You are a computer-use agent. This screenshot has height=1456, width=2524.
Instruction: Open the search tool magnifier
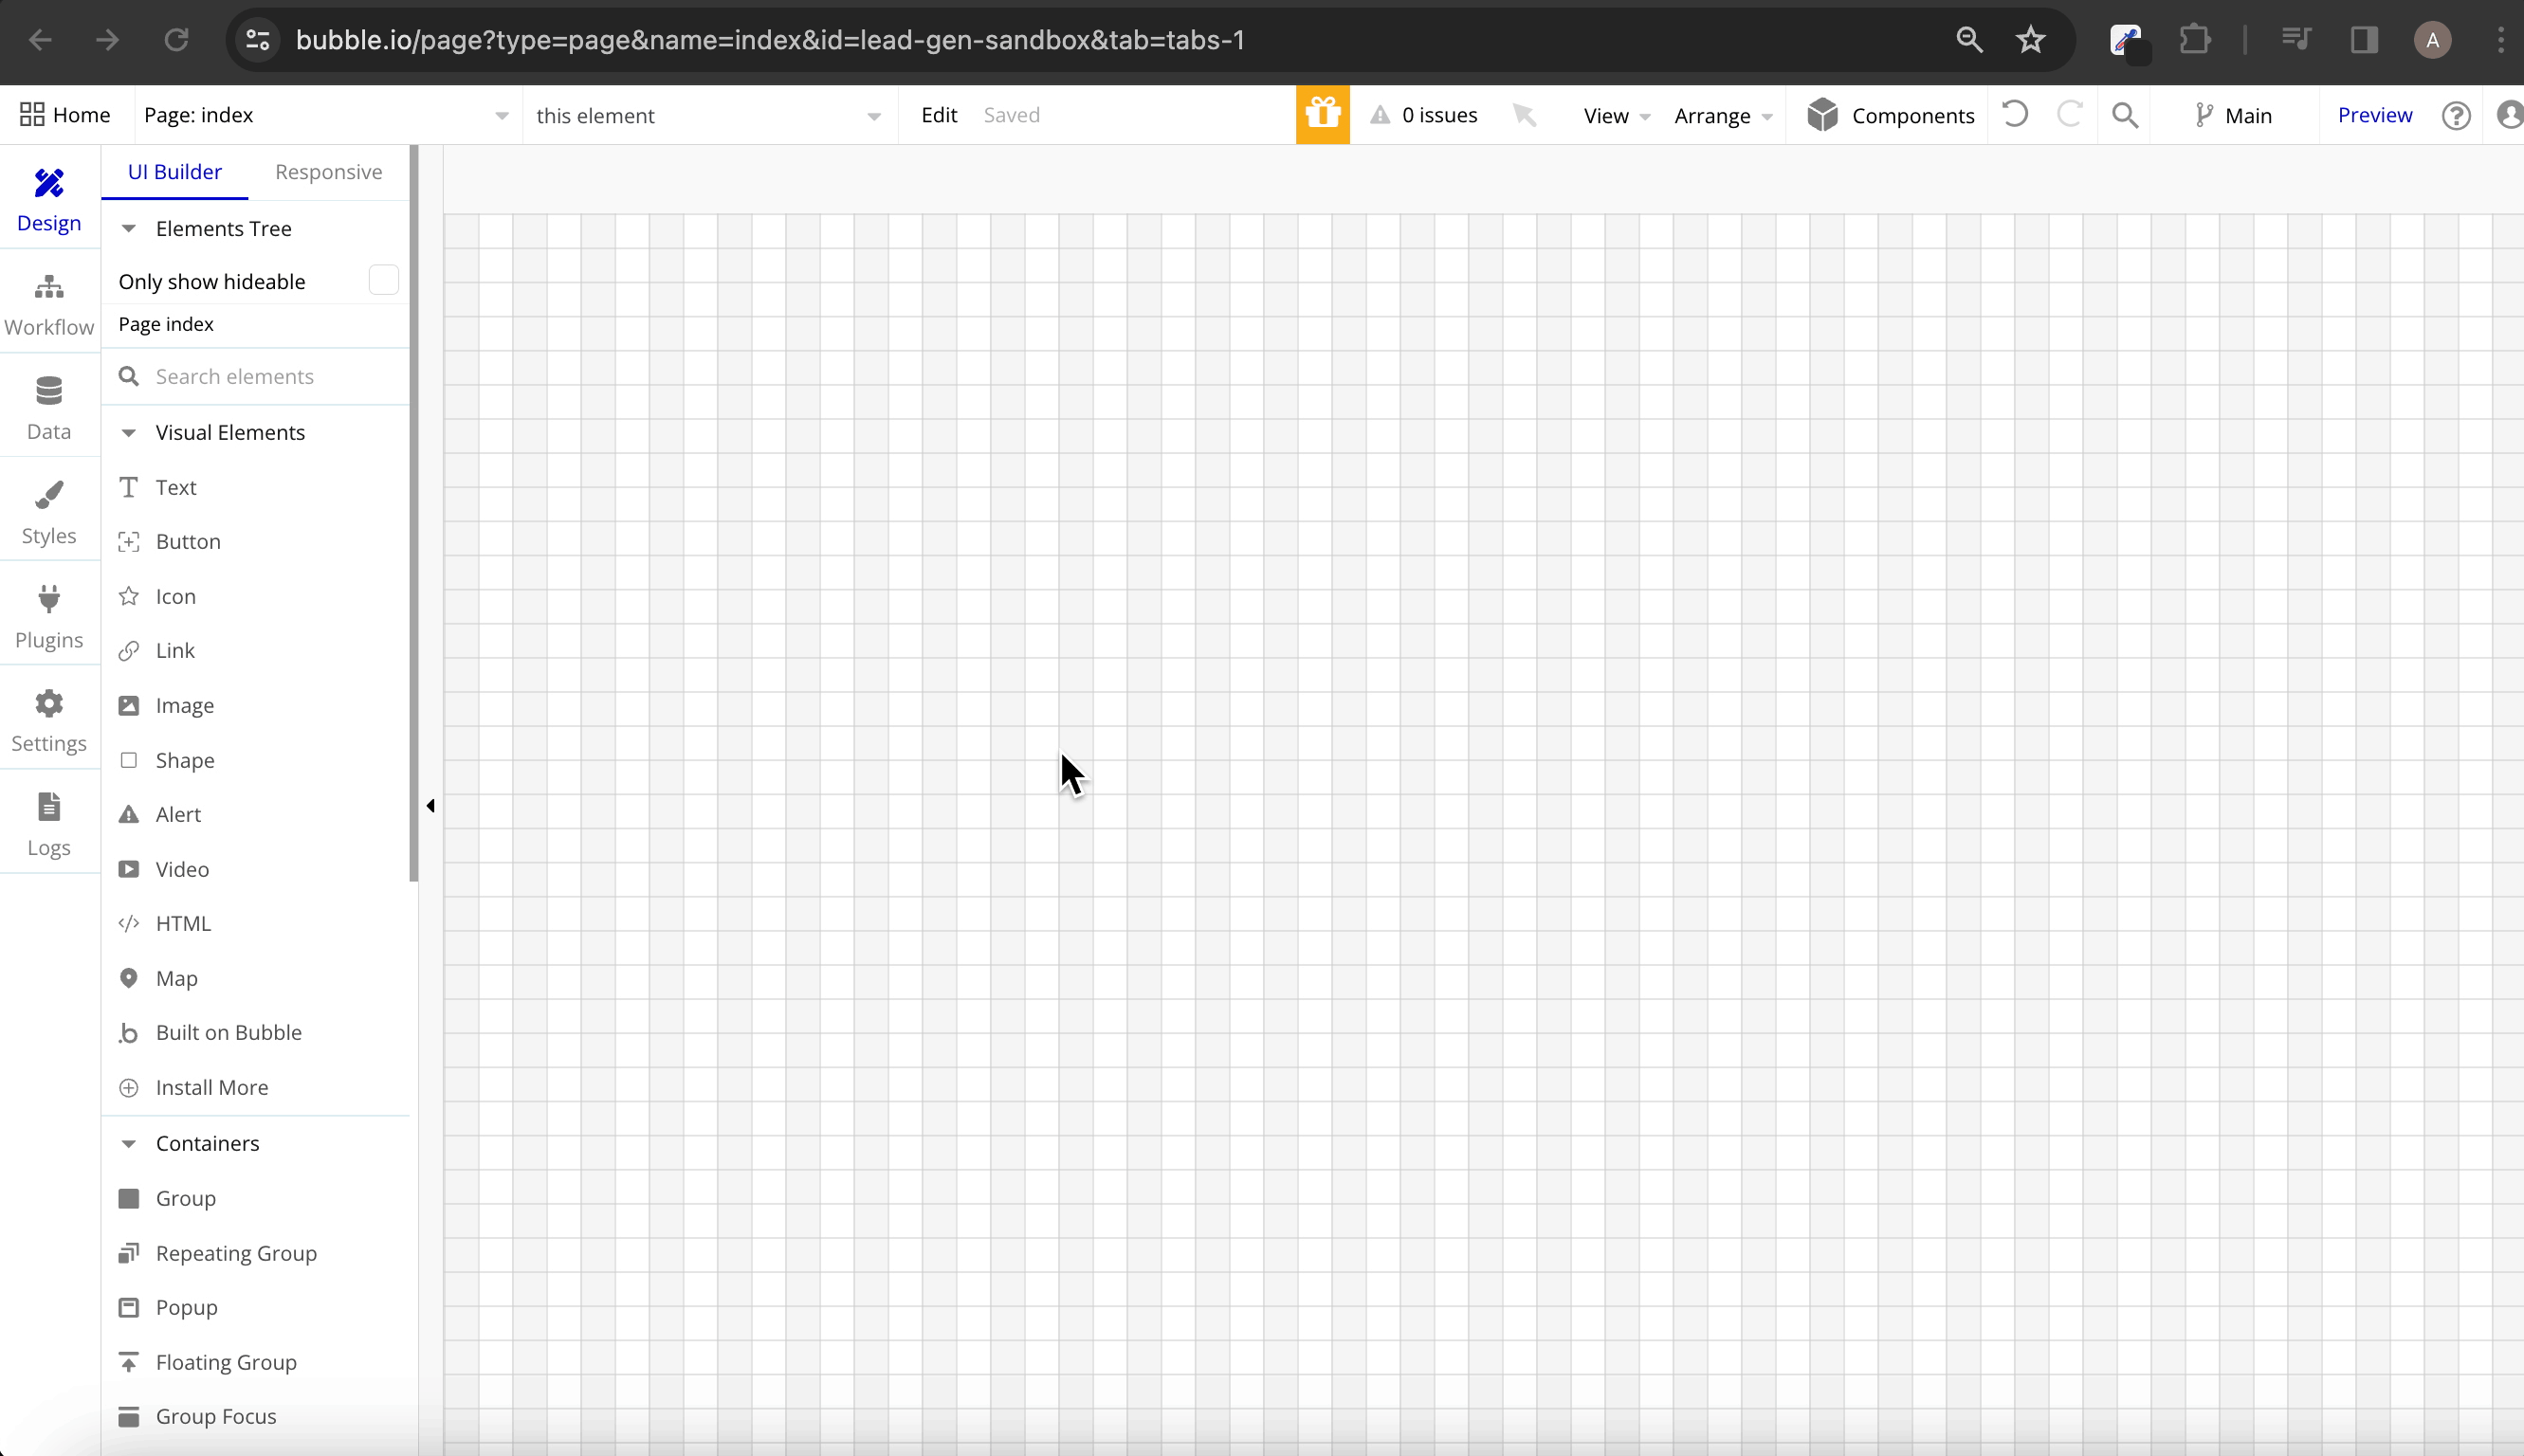pyautogui.click(x=2125, y=115)
